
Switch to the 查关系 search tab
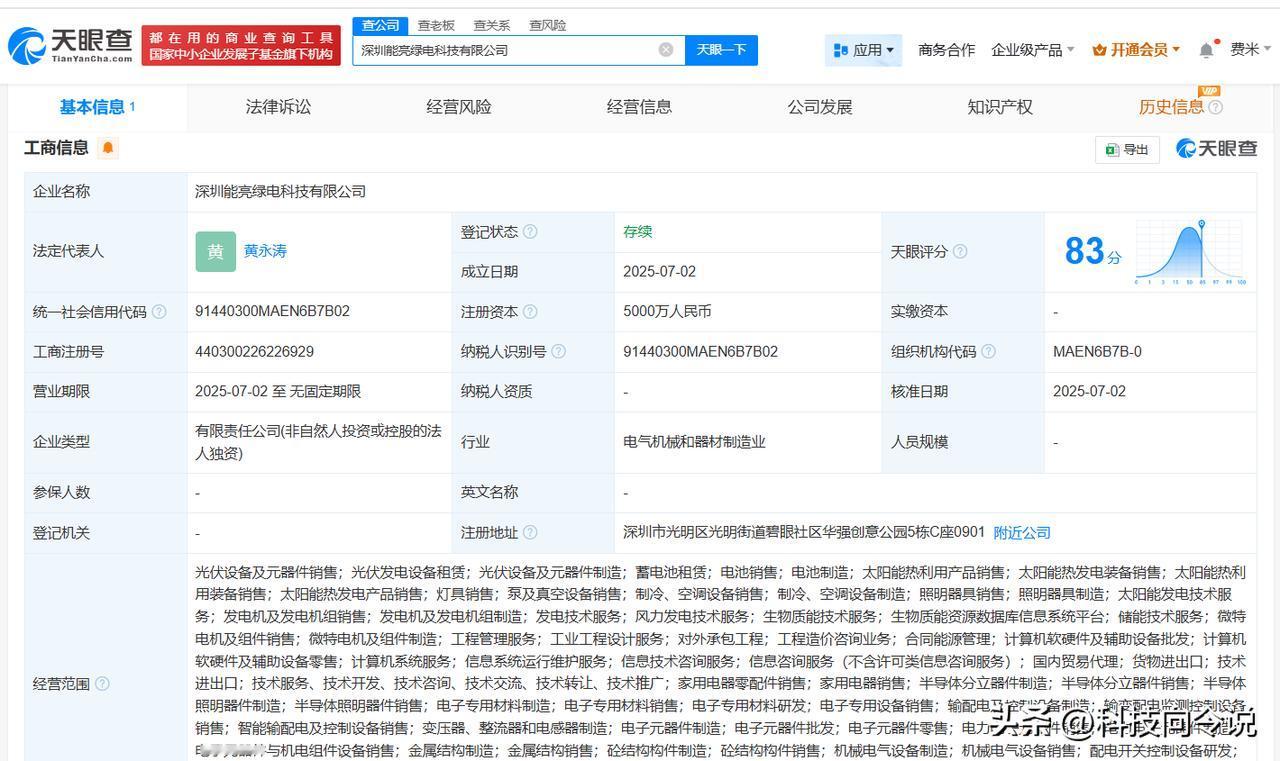tap(491, 25)
